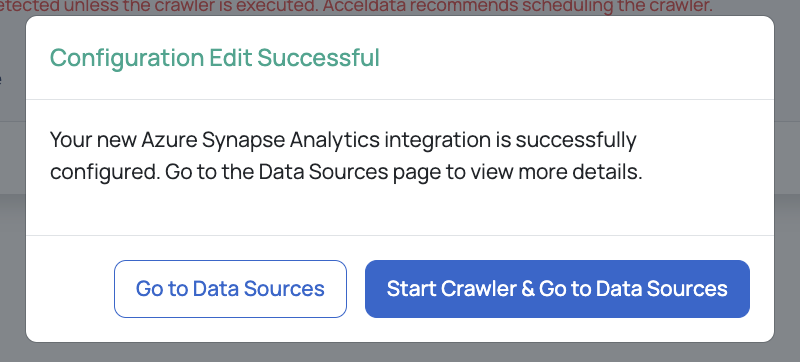Click empty footer area left of buttons

(x=70, y=289)
